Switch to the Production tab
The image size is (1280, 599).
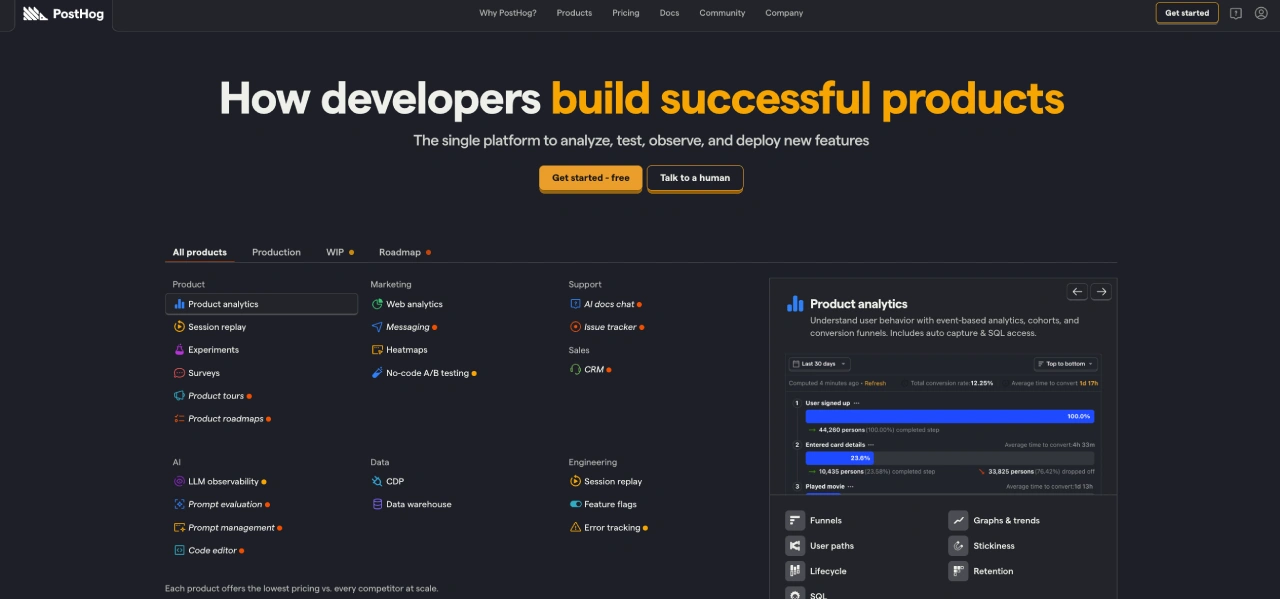(276, 252)
